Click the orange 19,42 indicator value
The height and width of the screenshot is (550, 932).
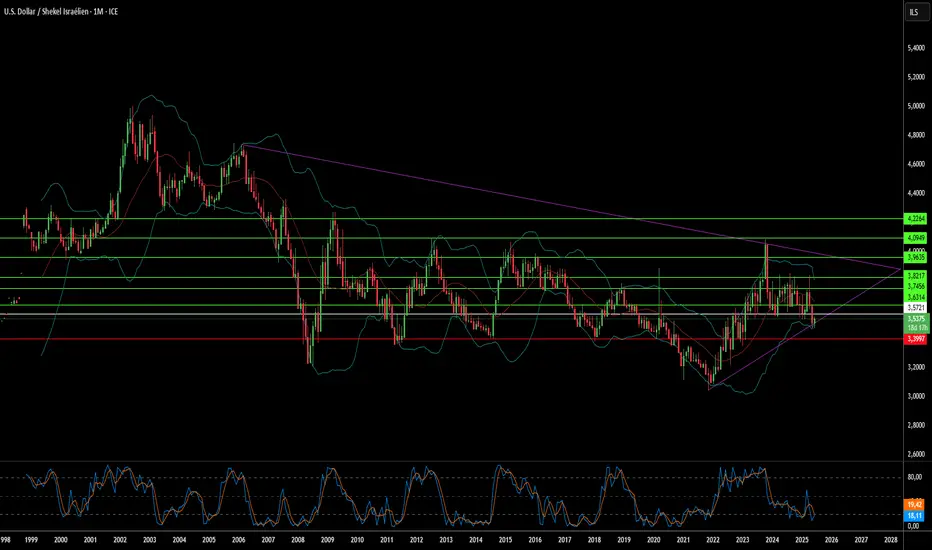914,504
